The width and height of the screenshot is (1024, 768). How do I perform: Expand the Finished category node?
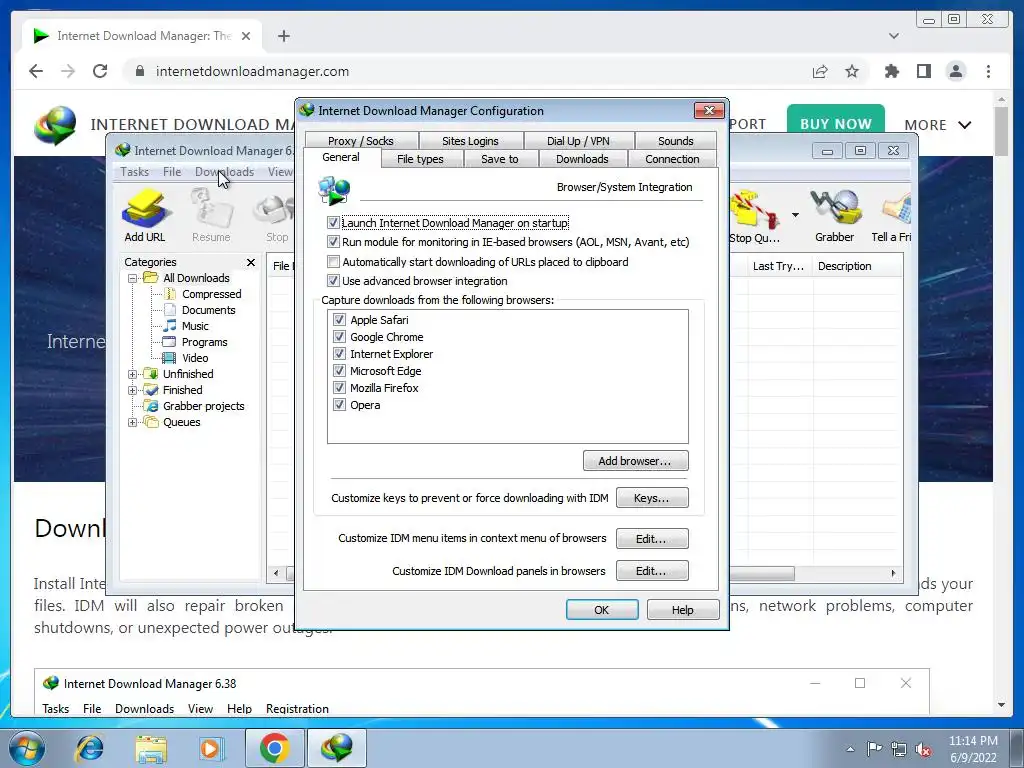(132, 391)
